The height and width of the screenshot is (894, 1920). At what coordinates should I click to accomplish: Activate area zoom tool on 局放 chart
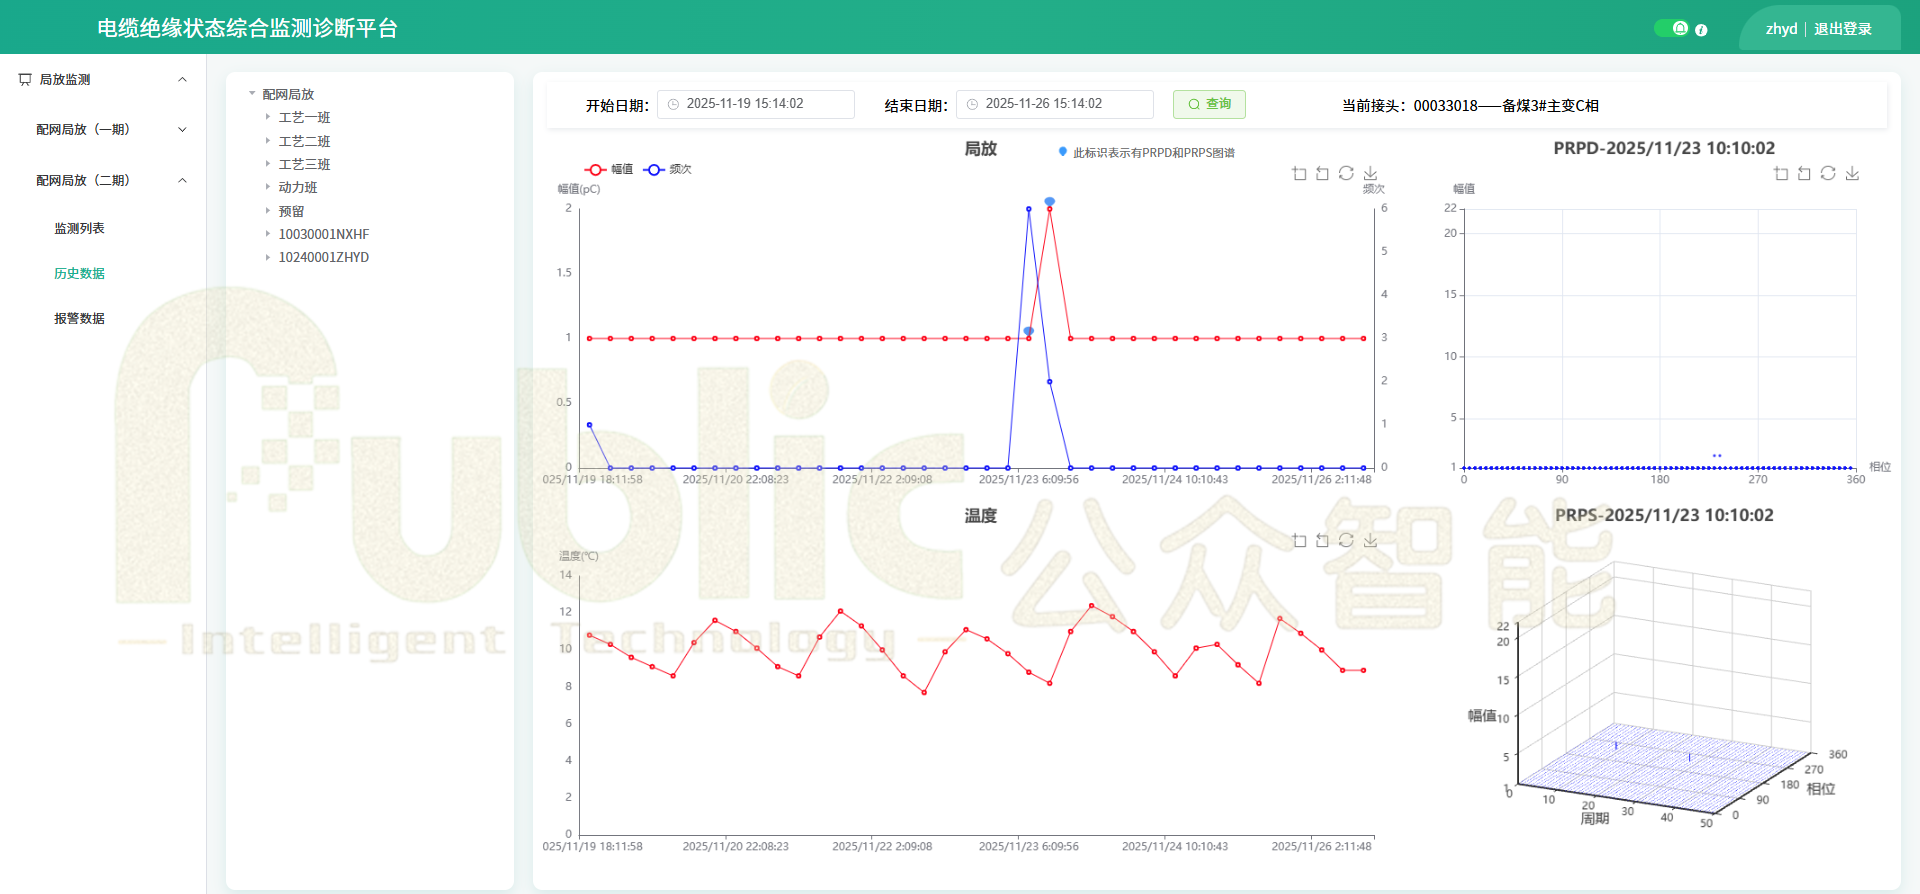click(1299, 174)
